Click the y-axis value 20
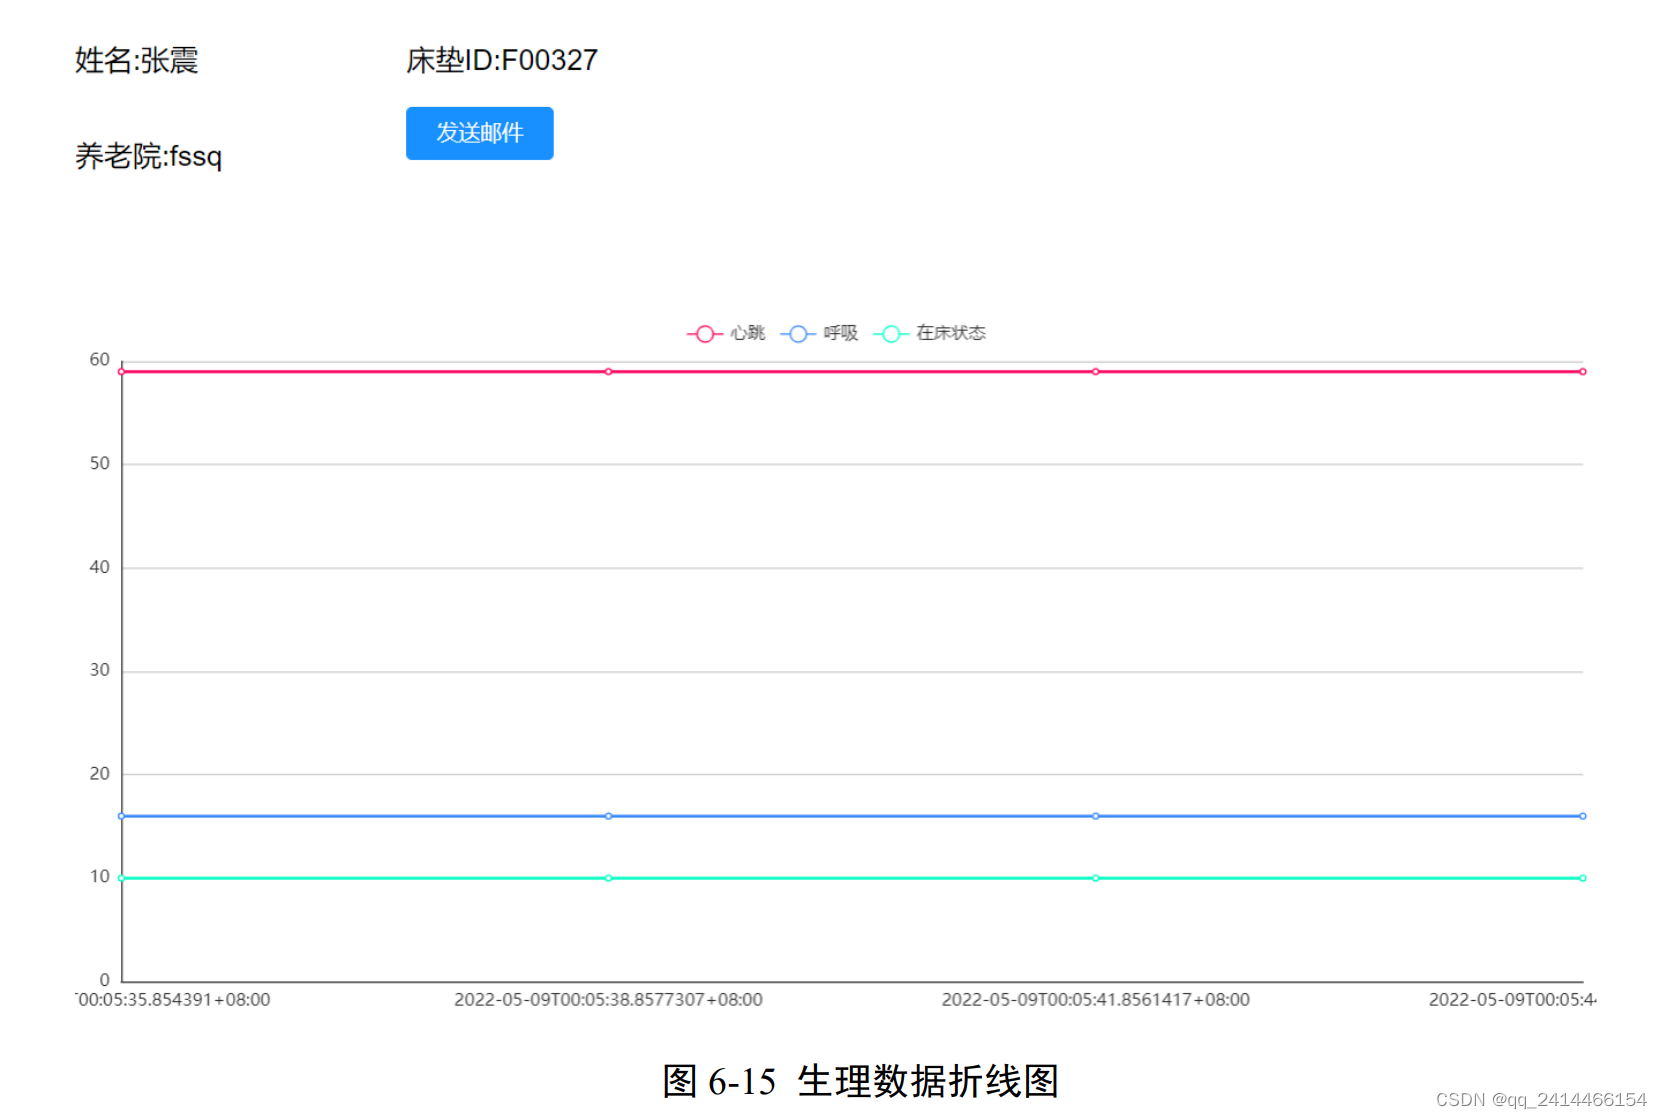 100,773
